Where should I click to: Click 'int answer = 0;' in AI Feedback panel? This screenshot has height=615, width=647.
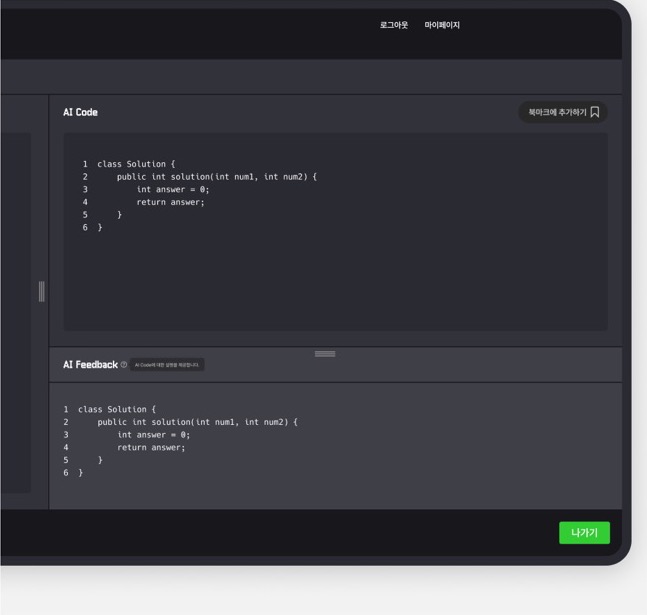153,435
